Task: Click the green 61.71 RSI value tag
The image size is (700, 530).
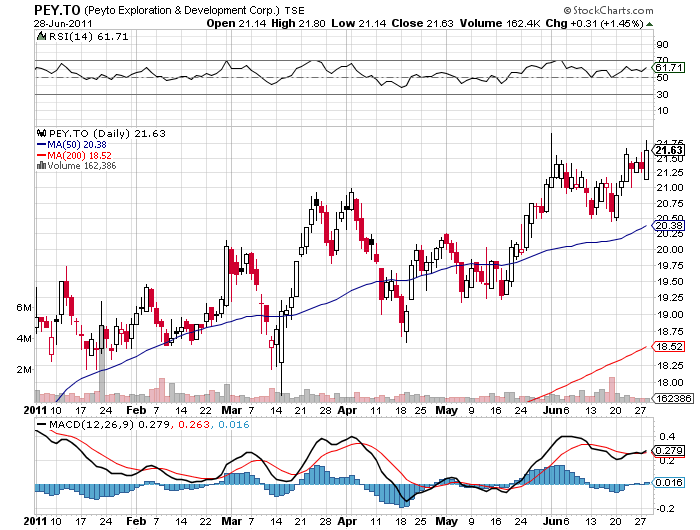Action: 668,67
